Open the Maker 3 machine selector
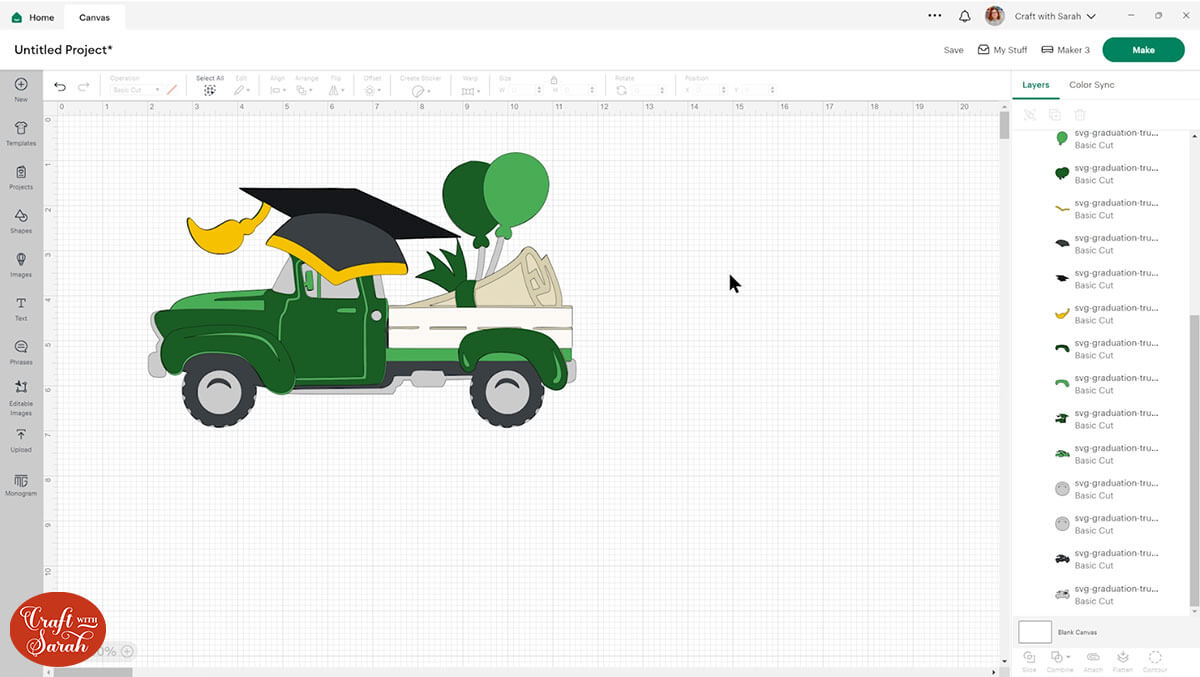The image size is (1200, 677). (x=1065, y=50)
